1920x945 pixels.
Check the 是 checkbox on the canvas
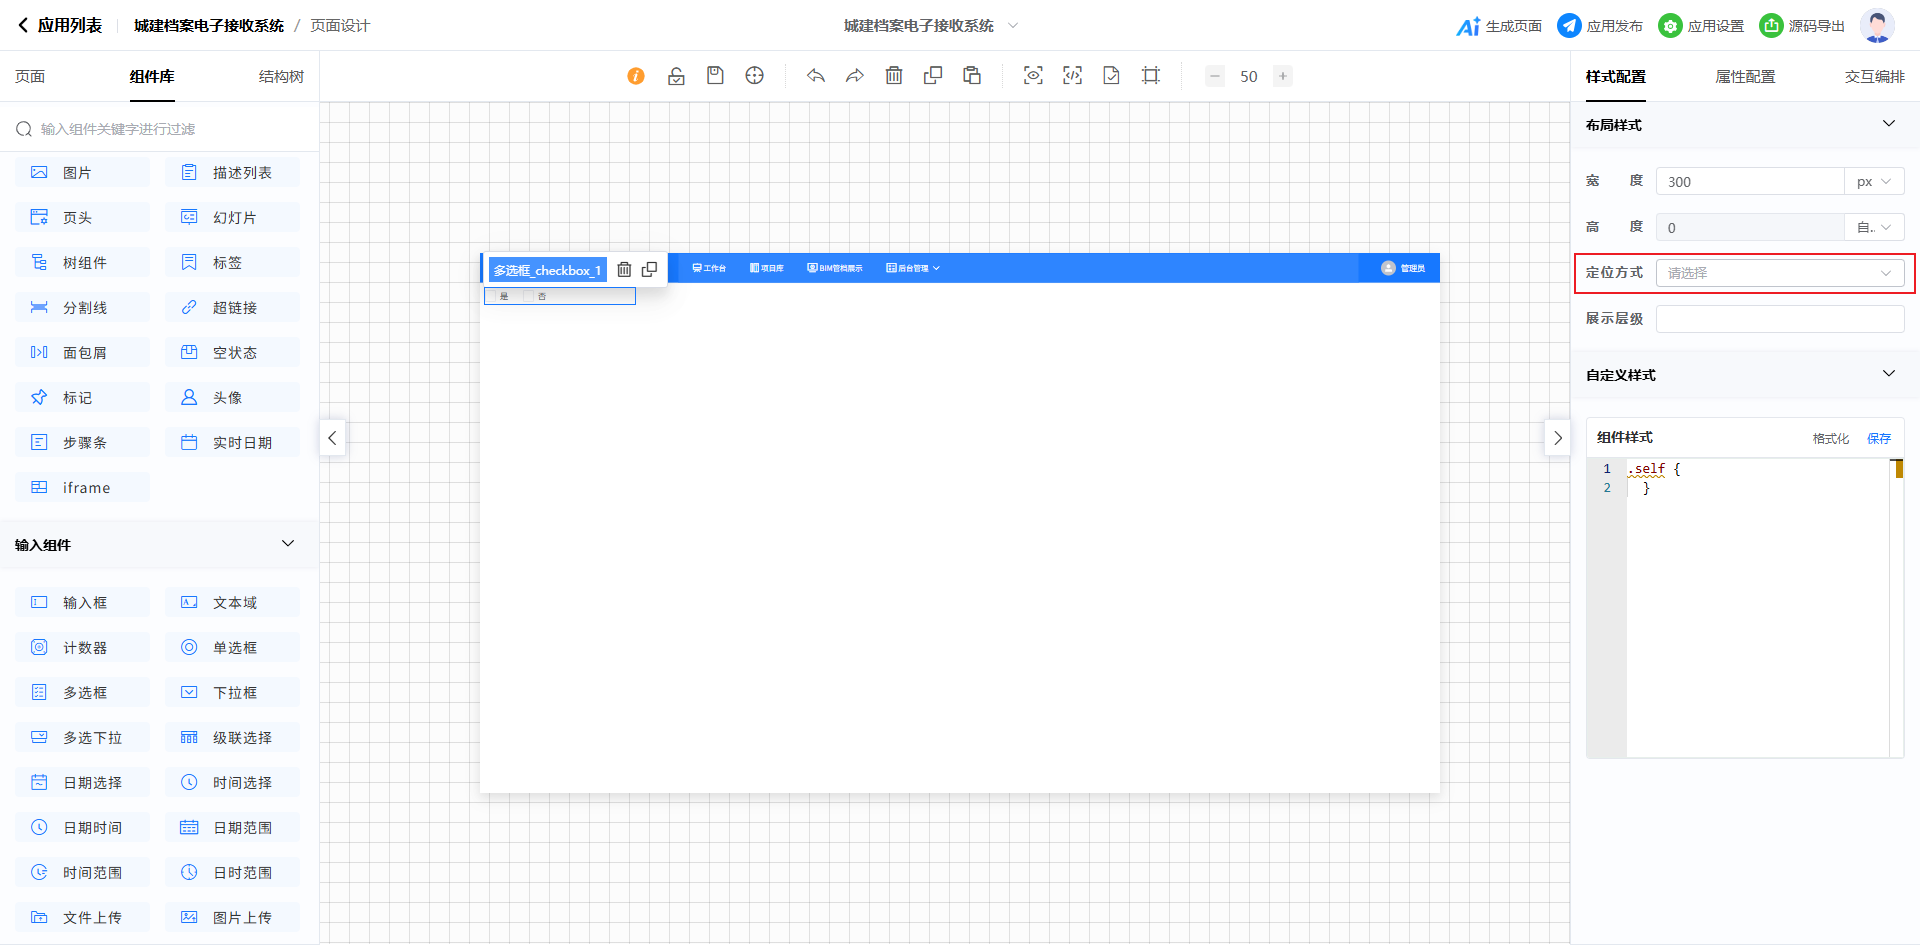[x=493, y=297]
